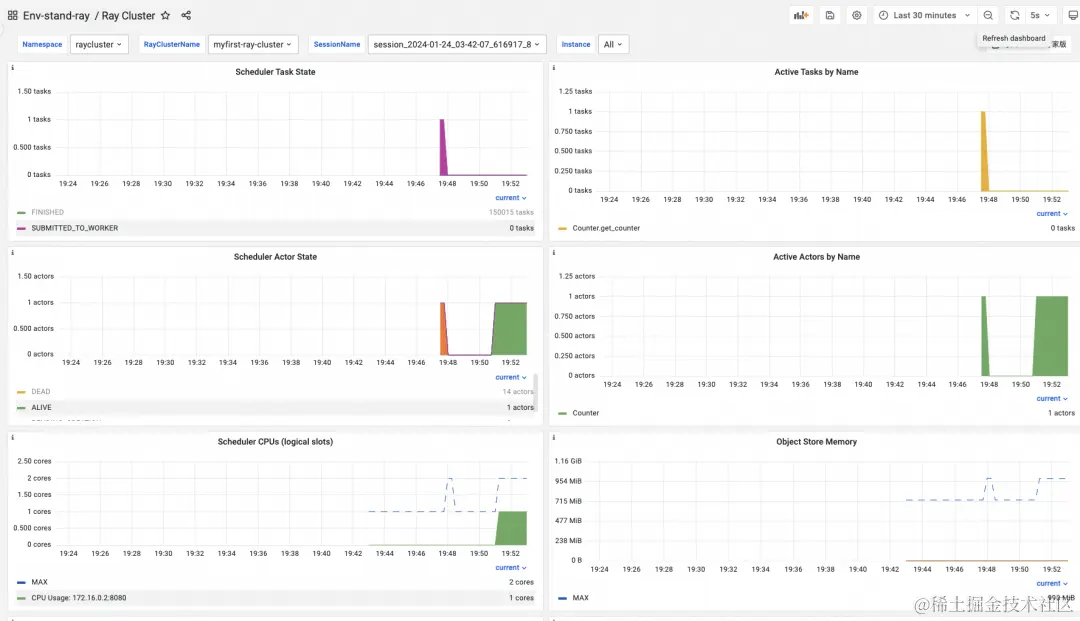Toggle DEAD series in actor legend
Viewport: 1080px width, 621px height.
pyautogui.click(x=41, y=392)
